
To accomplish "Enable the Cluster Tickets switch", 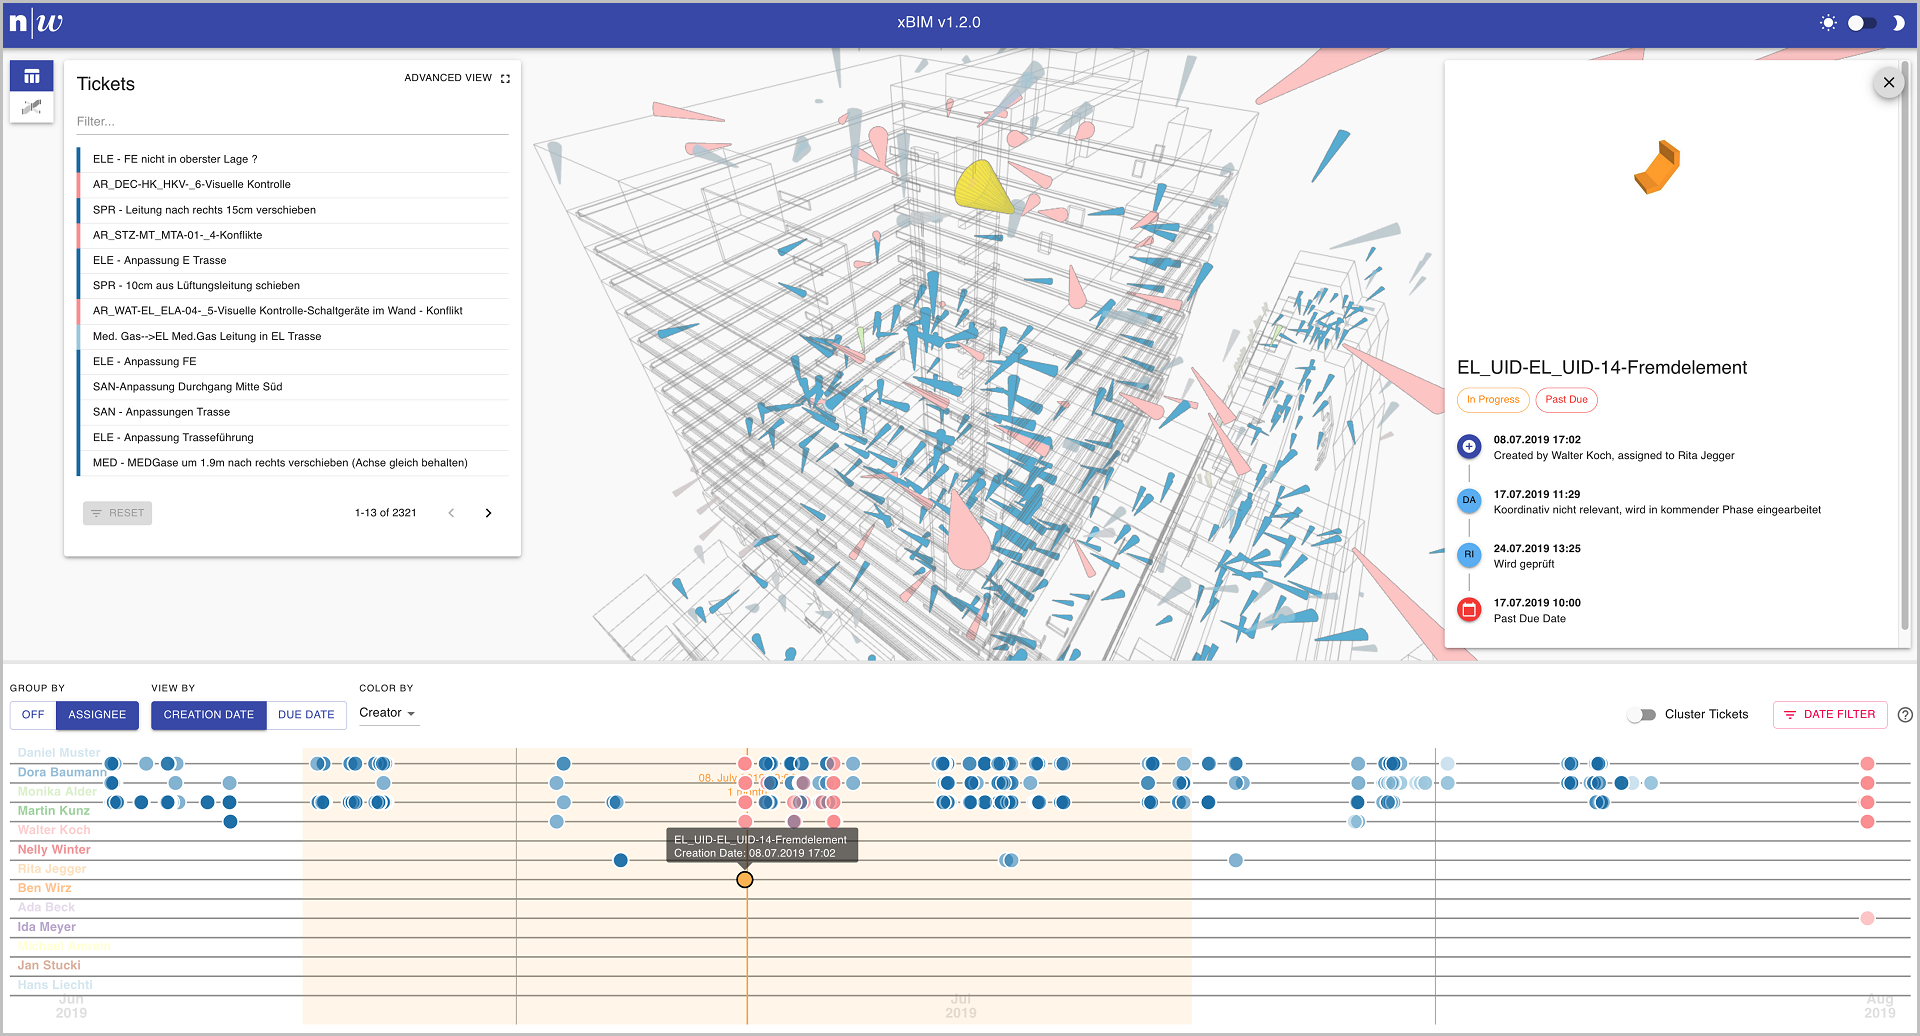I will [x=1641, y=715].
